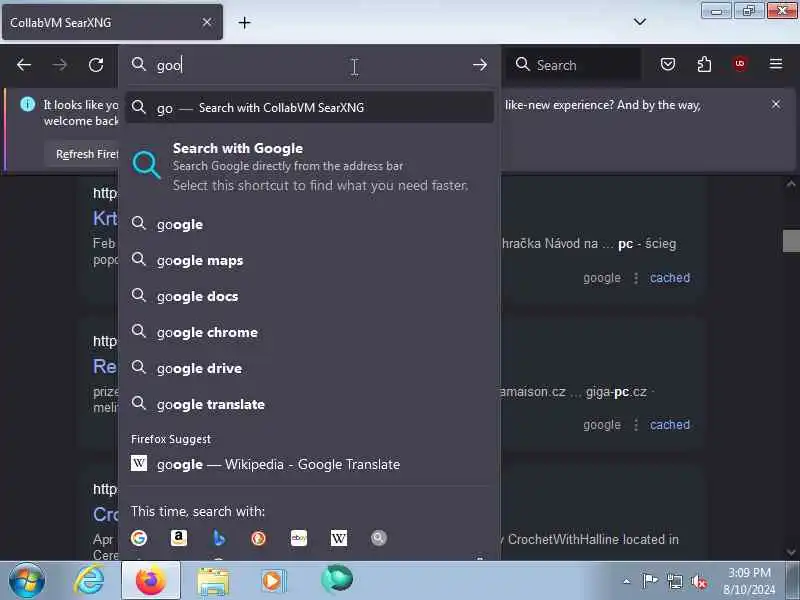Click the Go arrow in address bar
This screenshot has width=800, height=600.
480,65
